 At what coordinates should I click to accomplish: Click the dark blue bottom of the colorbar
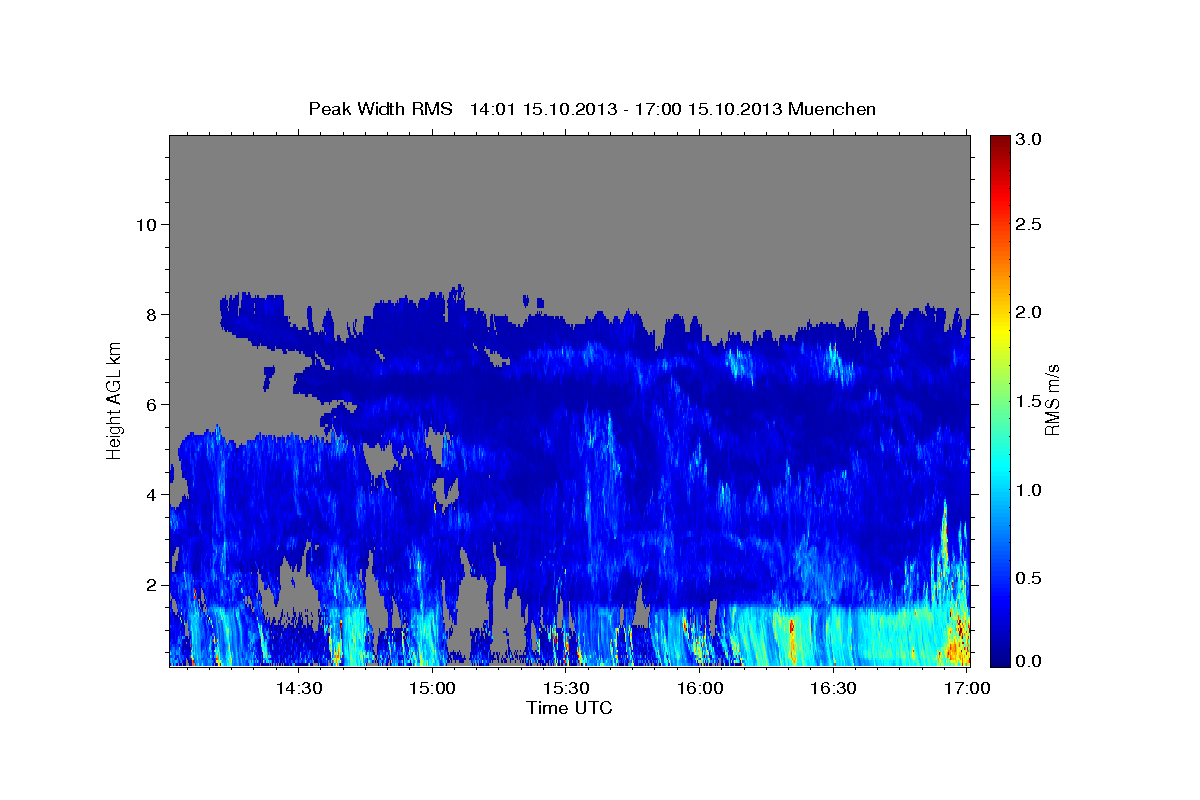click(999, 658)
